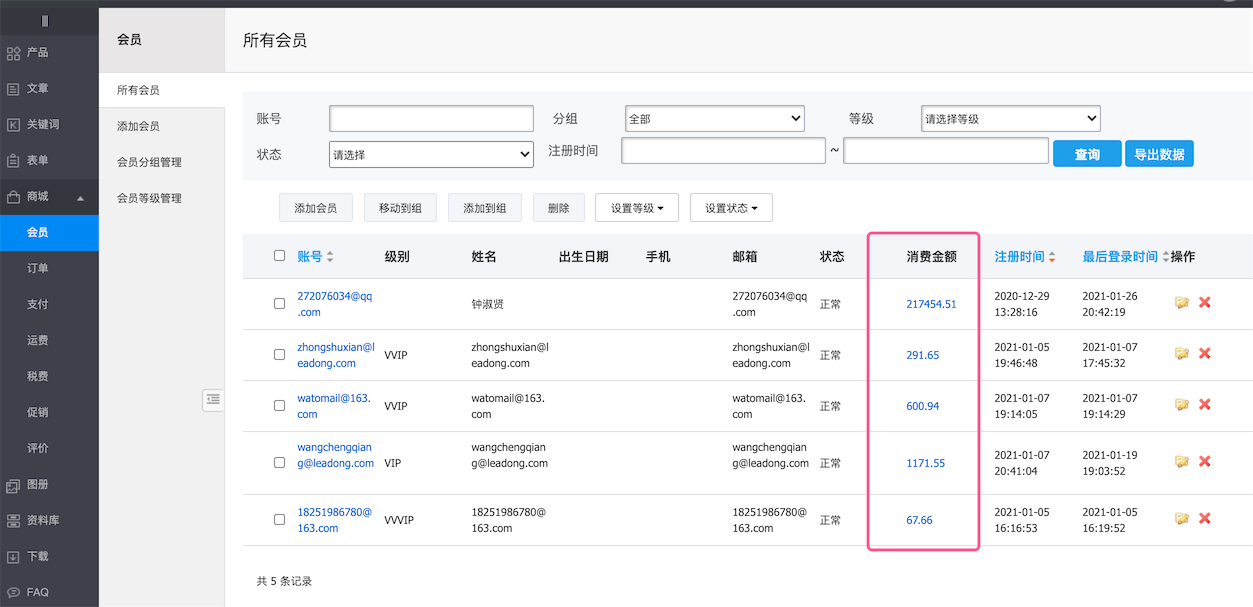The width and height of the screenshot is (1253, 607).
Task: Click the red delete icon for zhongshuxian row
Action: pos(1205,354)
